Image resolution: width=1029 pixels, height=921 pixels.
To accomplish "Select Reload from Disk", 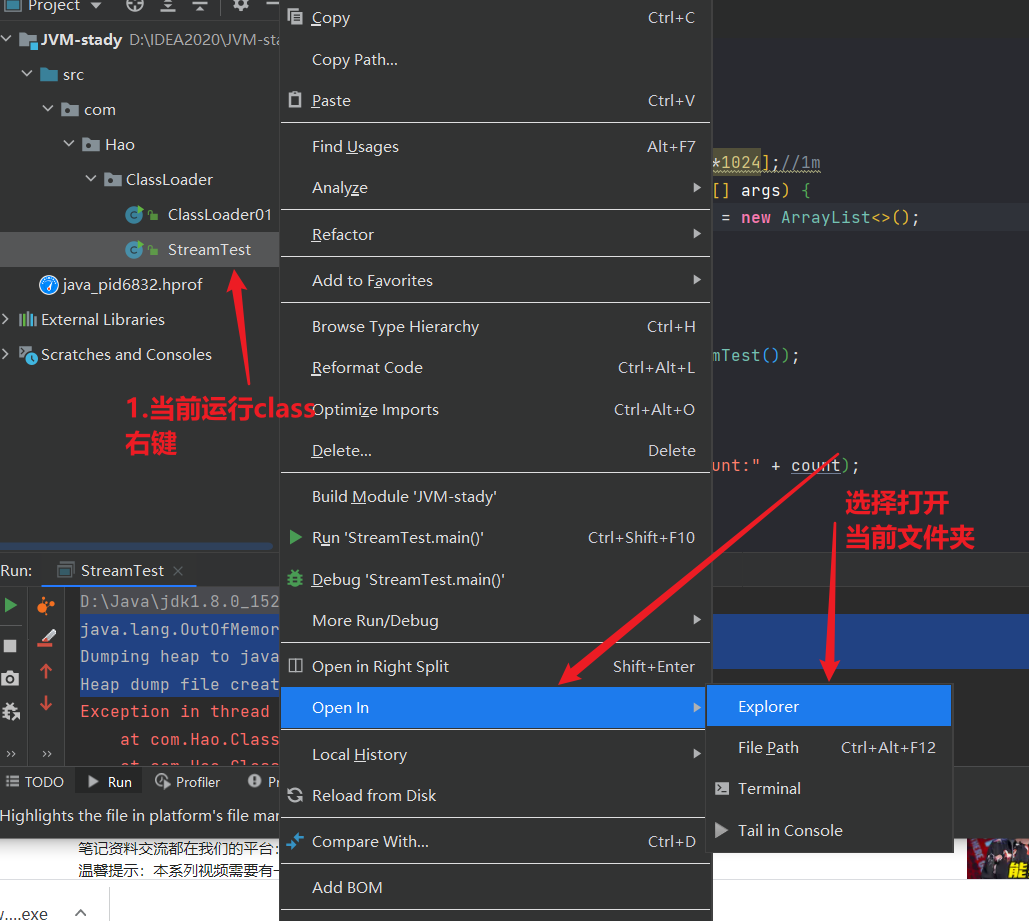I will tap(495, 796).
